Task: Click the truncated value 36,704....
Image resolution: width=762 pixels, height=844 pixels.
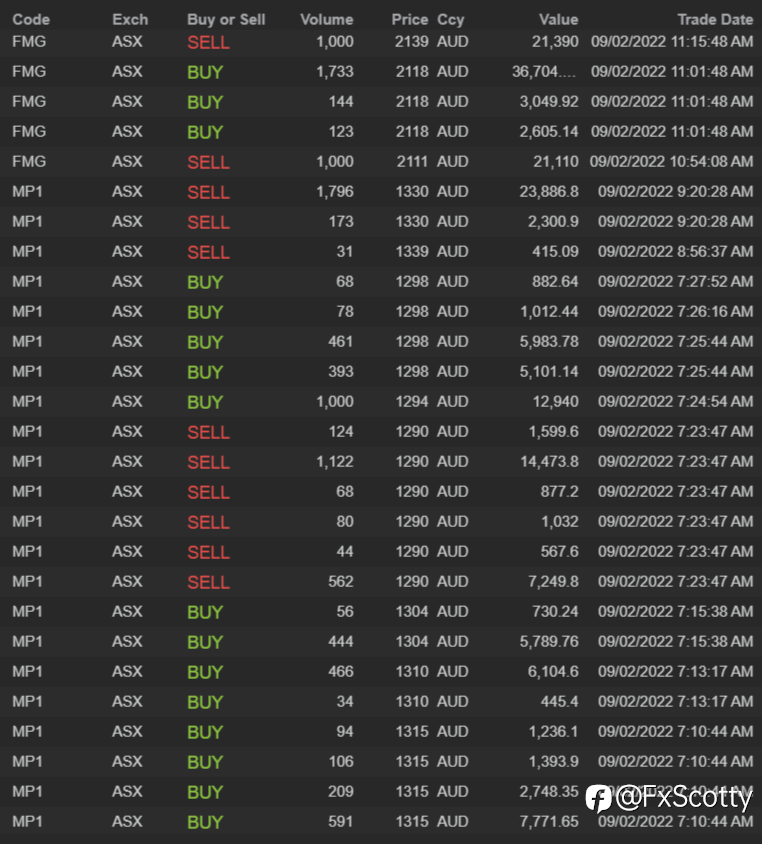Action: (544, 72)
